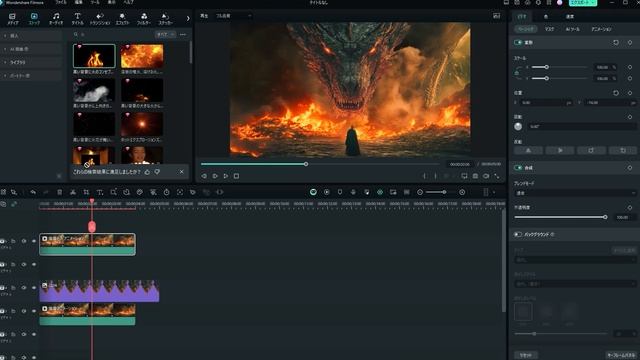Viewport: 640px width, 360px height.
Task: Click the zoom out minus on timeline zoom
Action: [x=420, y=192]
